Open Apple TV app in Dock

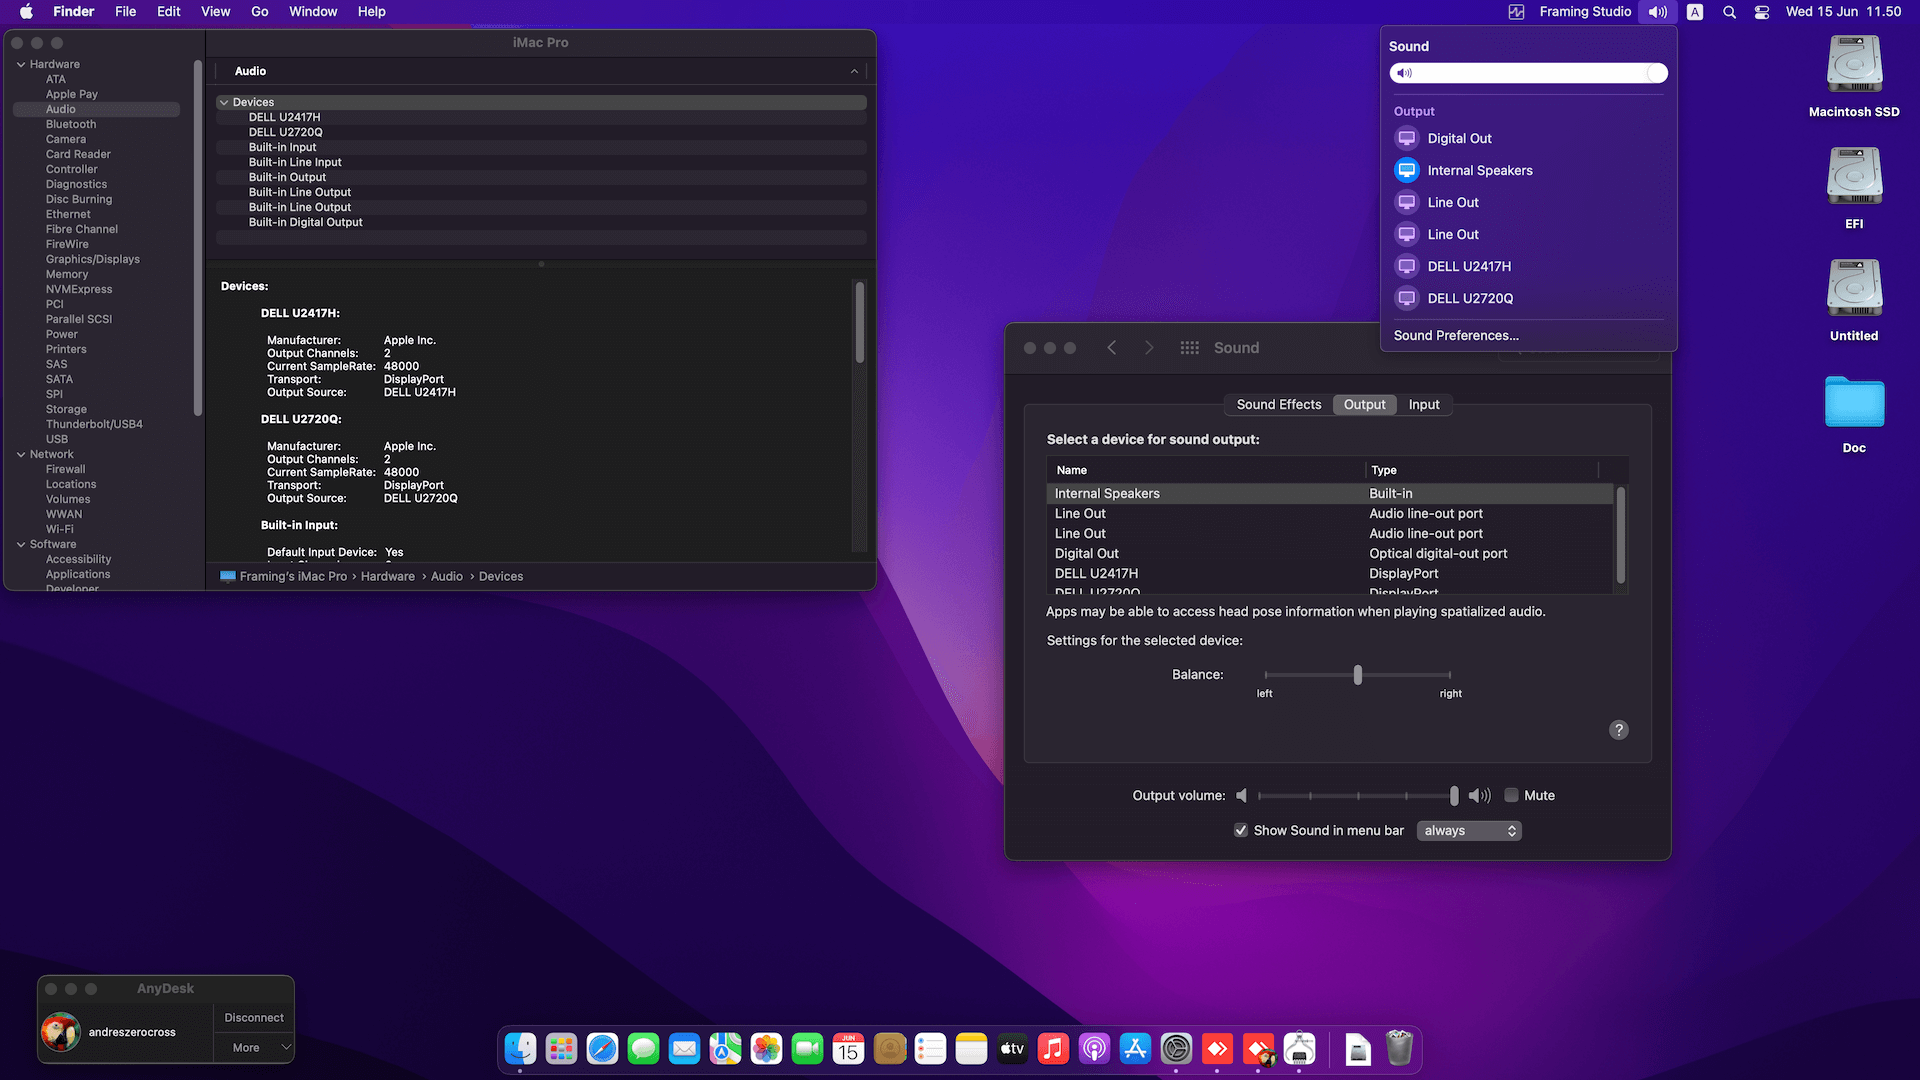pyautogui.click(x=1012, y=1048)
